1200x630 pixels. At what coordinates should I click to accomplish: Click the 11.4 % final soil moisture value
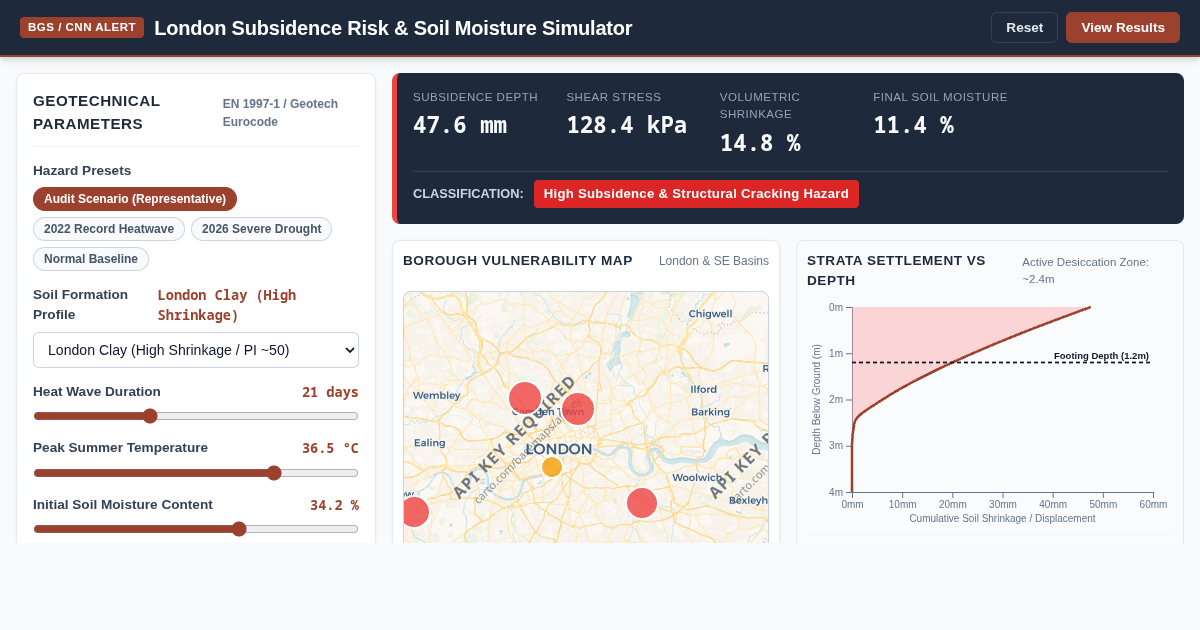tap(913, 125)
